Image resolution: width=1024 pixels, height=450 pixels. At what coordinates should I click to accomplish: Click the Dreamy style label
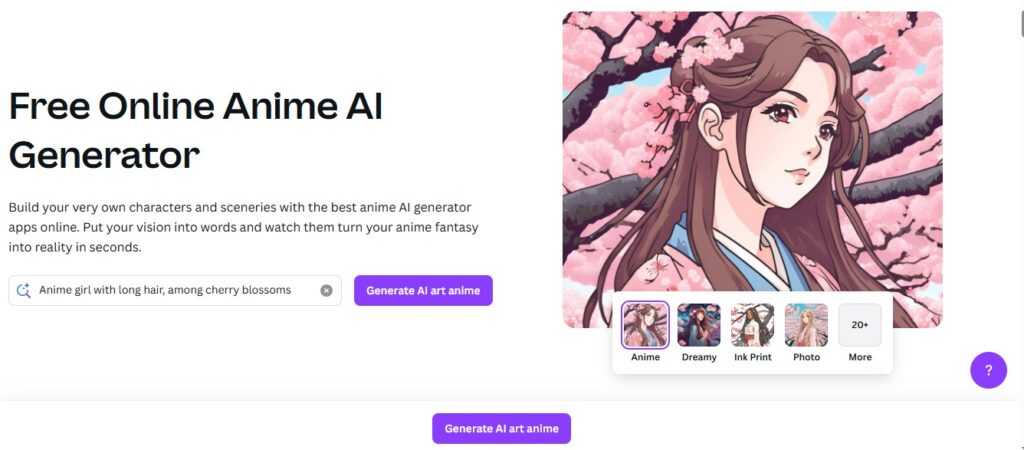pos(699,357)
